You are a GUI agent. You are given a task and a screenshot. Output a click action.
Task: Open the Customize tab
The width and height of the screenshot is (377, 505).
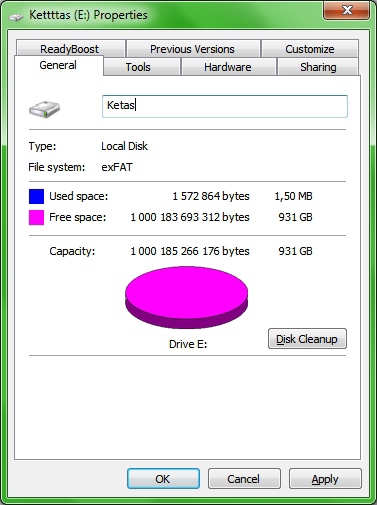(310, 49)
